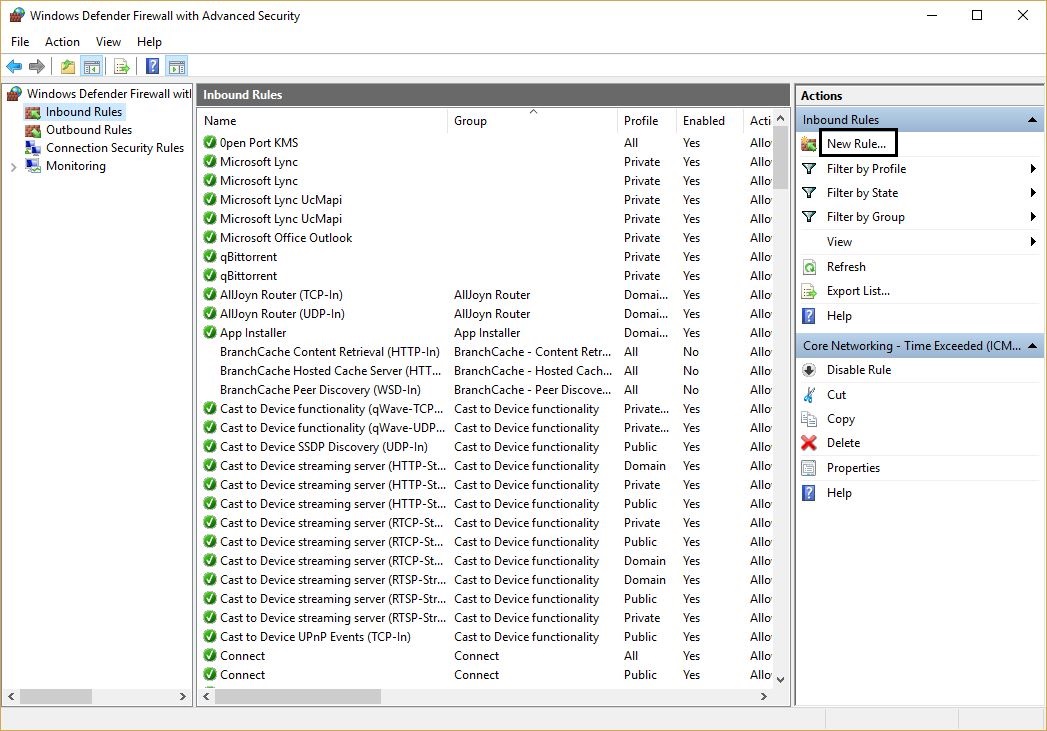Click the Cut icon for the selected rule
Screen dimensions: 1047x731
point(807,394)
